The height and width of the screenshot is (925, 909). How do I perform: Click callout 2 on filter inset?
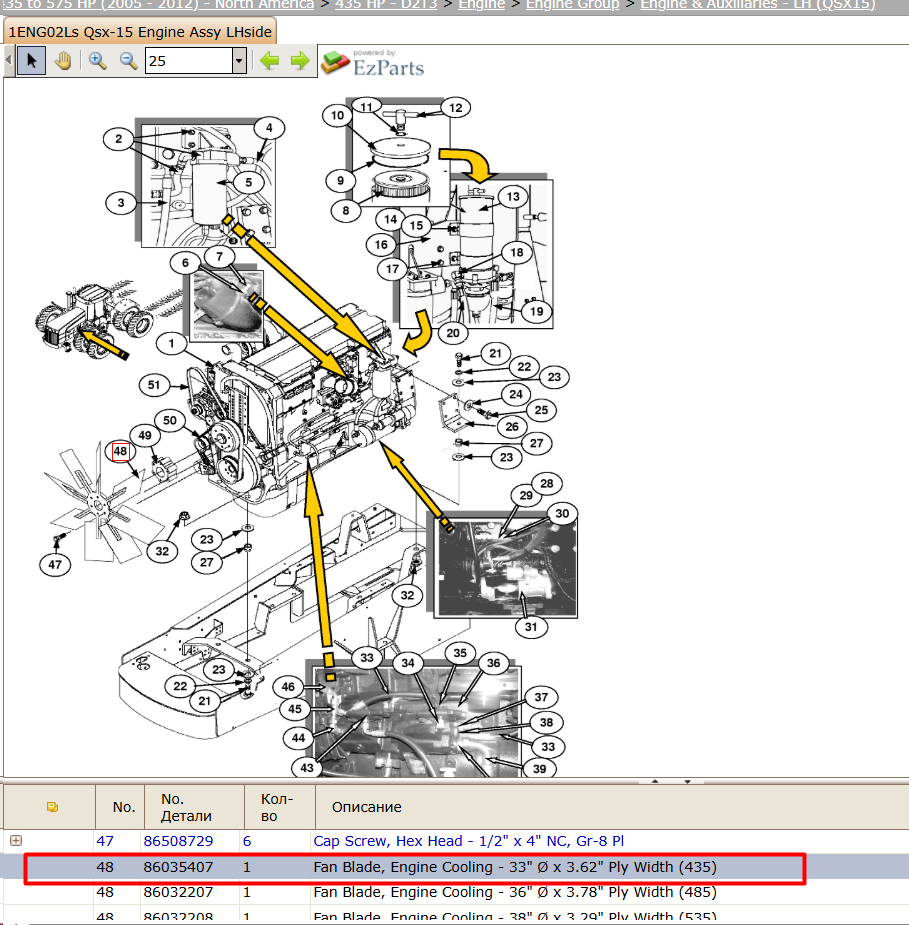(118, 139)
